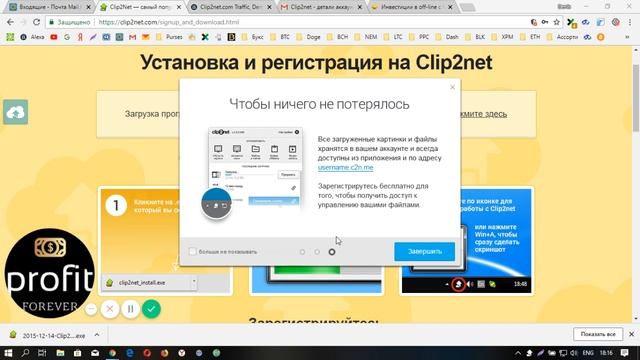Click the red X recorder cancel button
The width and height of the screenshot is (640, 360).
(x=110, y=309)
